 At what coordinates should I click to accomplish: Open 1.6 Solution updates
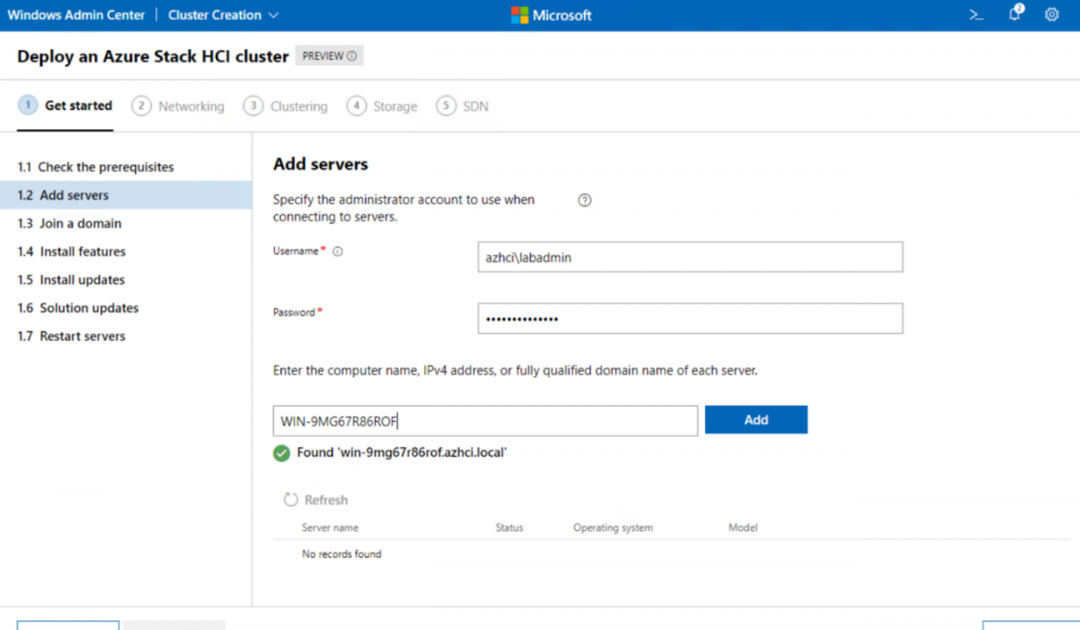click(126, 308)
